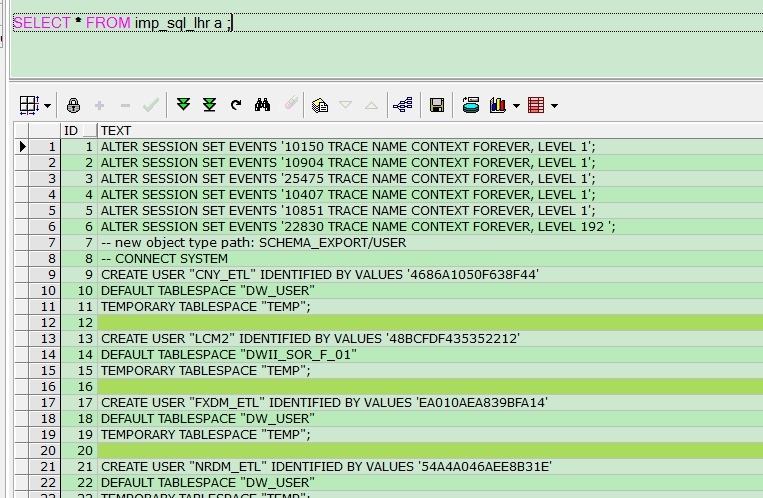Click the save floppy disk icon
The image size is (763, 498).
(437, 105)
